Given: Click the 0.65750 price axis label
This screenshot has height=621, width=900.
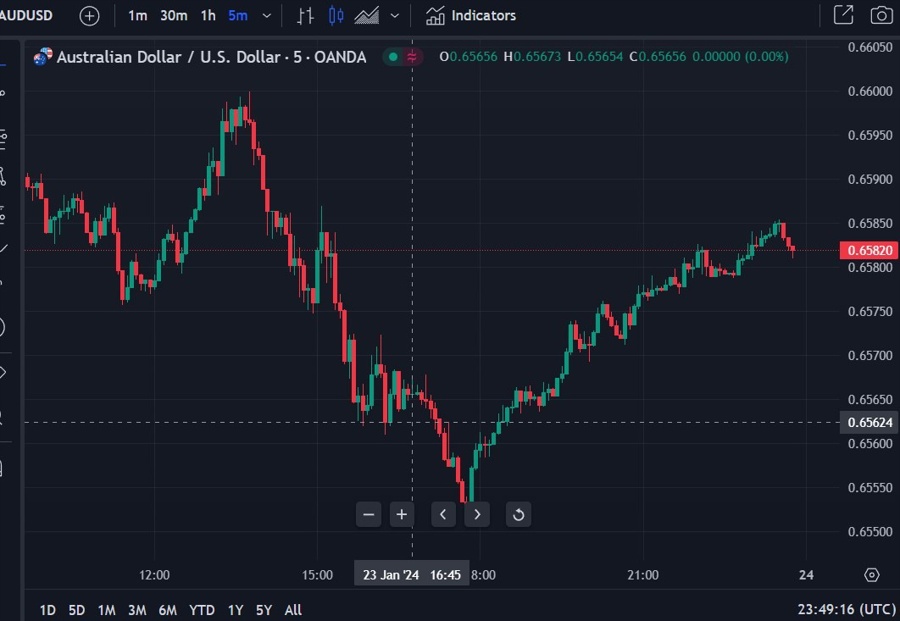Looking at the screenshot, I should (870, 311).
